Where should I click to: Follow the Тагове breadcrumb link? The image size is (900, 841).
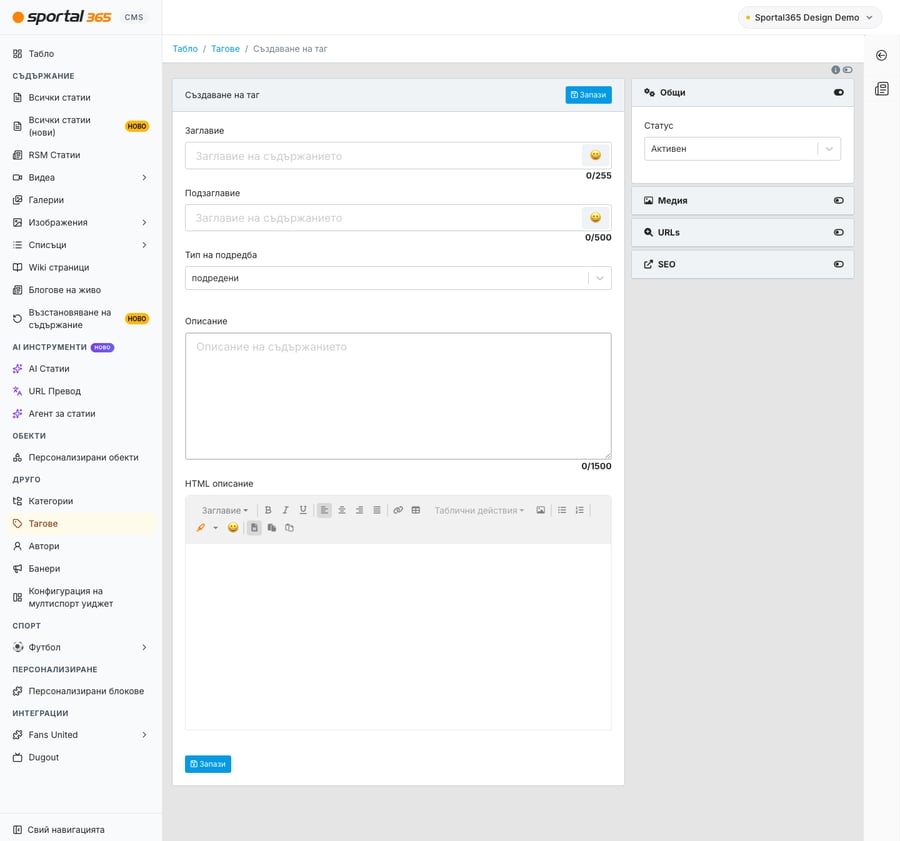pos(226,49)
